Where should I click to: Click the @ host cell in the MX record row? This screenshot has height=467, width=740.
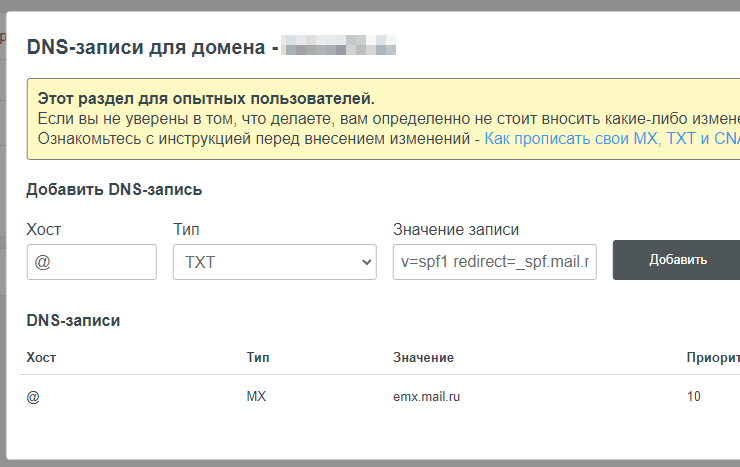click(x=33, y=396)
